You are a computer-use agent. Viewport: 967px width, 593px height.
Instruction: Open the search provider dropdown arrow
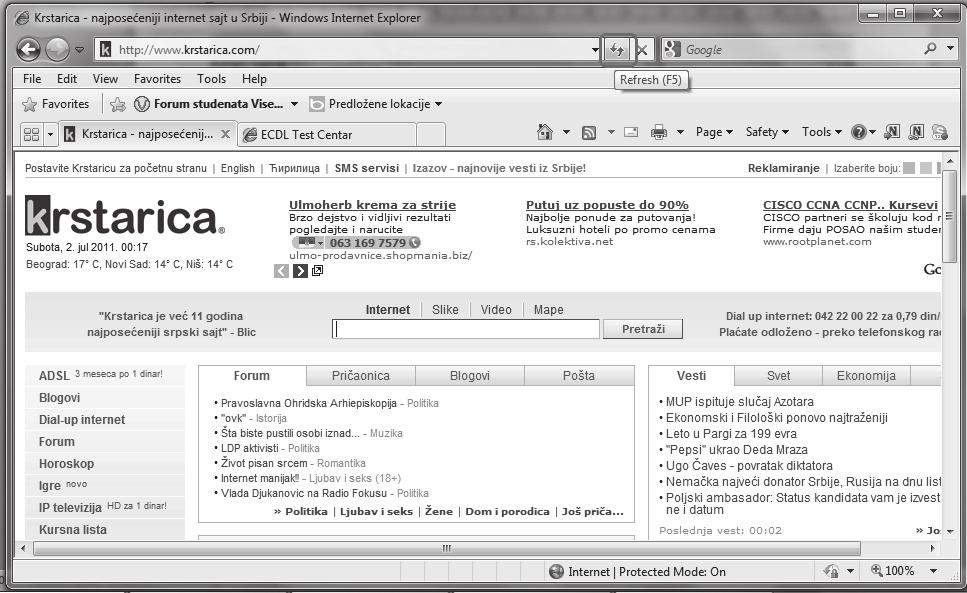click(x=950, y=49)
